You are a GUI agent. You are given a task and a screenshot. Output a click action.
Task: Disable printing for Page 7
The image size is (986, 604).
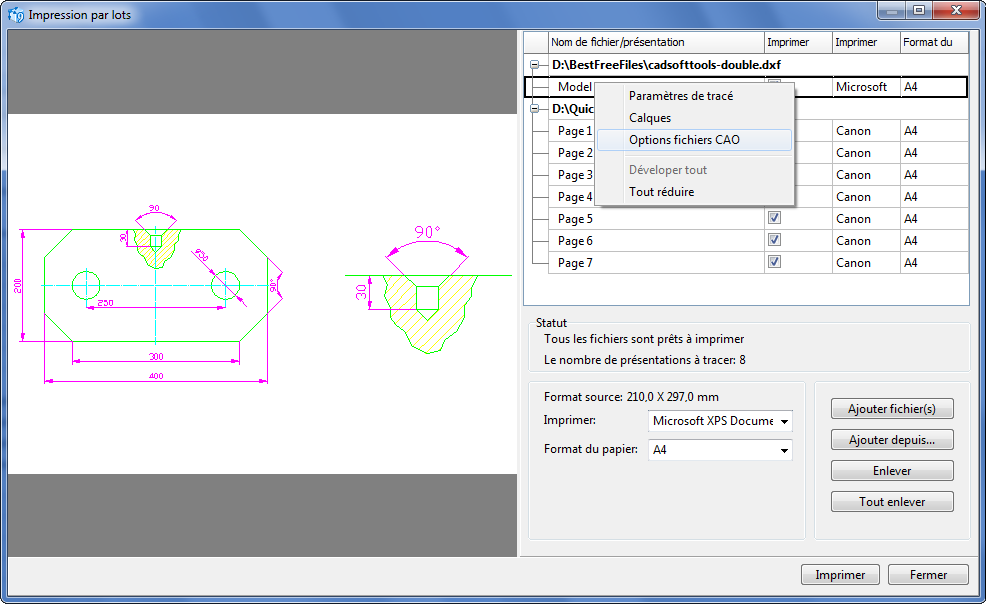click(x=773, y=262)
